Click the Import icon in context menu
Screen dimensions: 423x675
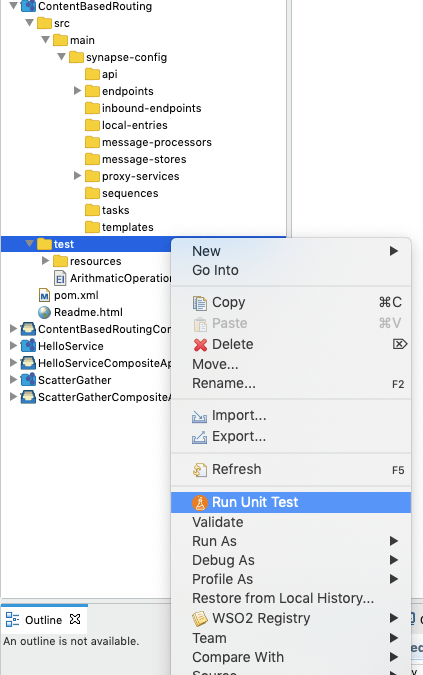pyautogui.click(x=199, y=416)
